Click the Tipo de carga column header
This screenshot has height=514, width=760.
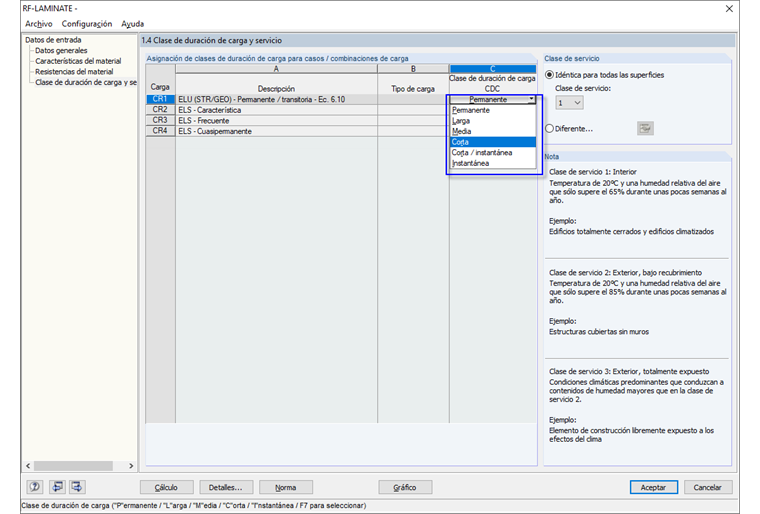click(413, 89)
